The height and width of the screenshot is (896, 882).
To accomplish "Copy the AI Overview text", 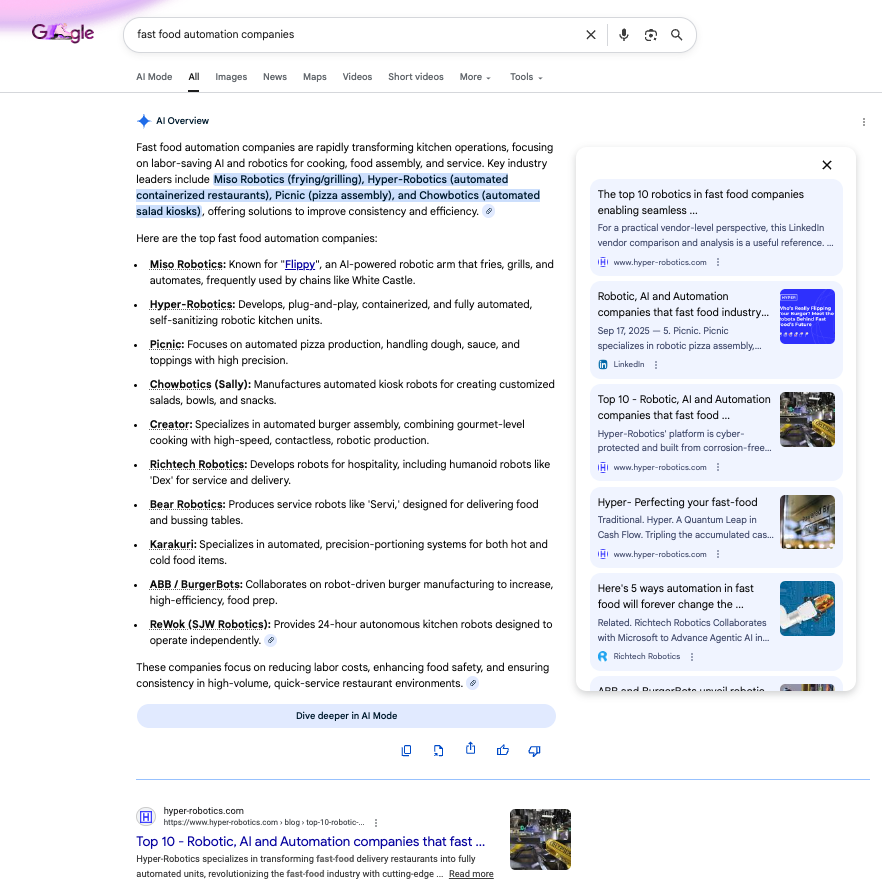I will (406, 750).
